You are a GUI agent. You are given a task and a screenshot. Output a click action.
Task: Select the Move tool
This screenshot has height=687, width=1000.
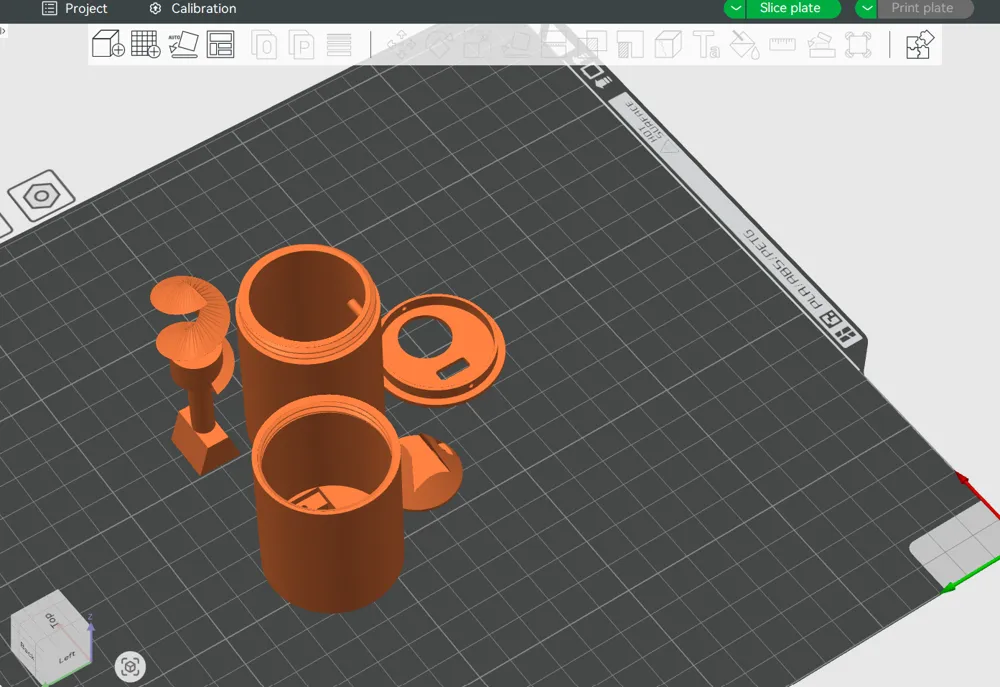pyautogui.click(x=401, y=45)
